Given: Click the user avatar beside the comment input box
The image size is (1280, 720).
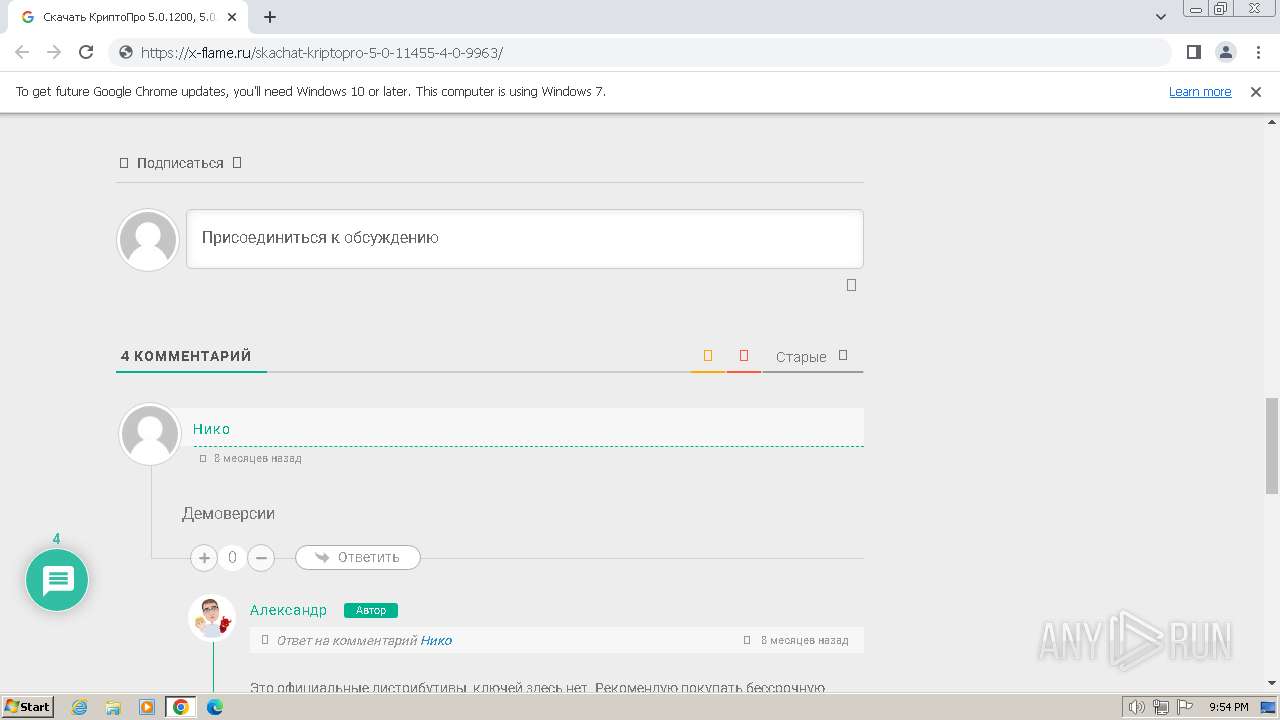Looking at the screenshot, I should (148, 240).
